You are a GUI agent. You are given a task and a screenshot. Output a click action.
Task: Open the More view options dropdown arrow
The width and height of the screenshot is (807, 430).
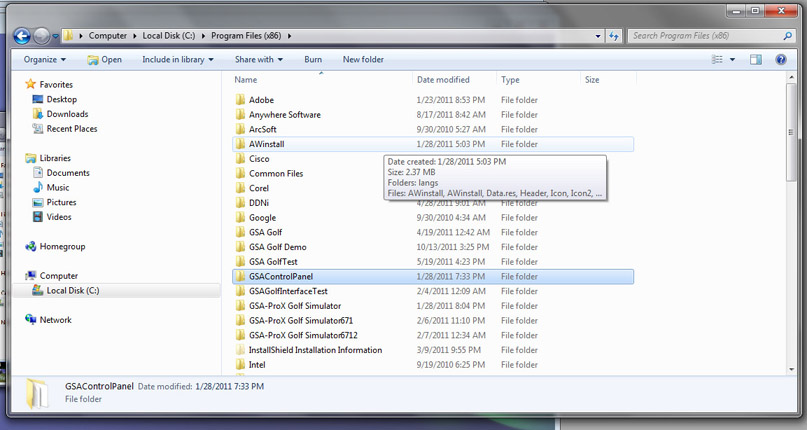pos(732,60)
